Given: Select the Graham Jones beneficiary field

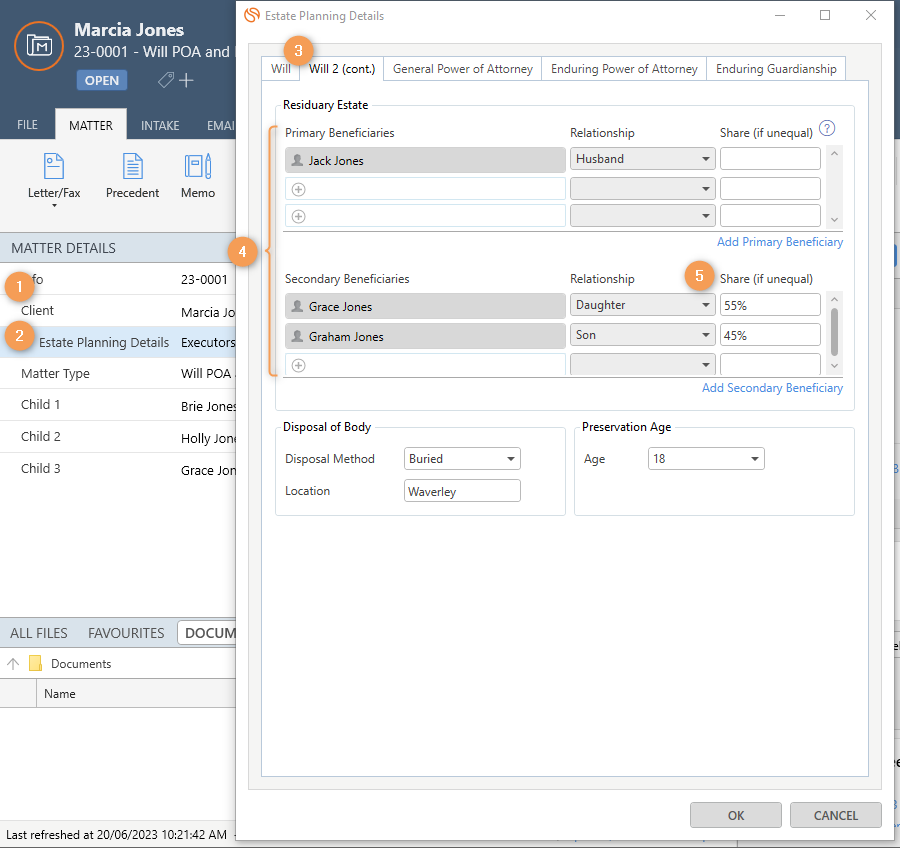Looking at the screenshot, I should point(425,336).
